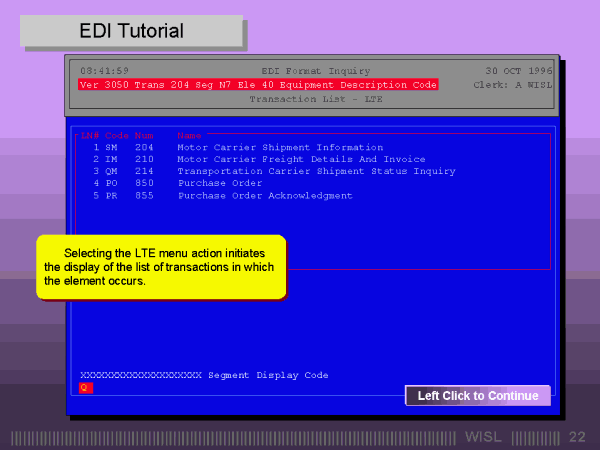This screenshot has height=450, width=600.
Task: Select the Purchase Order Acknowledgment row
Action: click(x=264, y=196)
